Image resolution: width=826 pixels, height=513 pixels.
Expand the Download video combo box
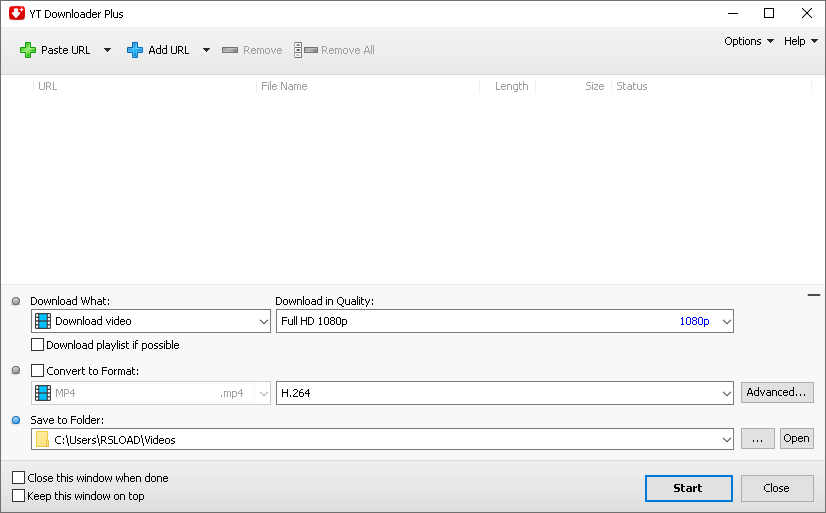click(263, 321)
